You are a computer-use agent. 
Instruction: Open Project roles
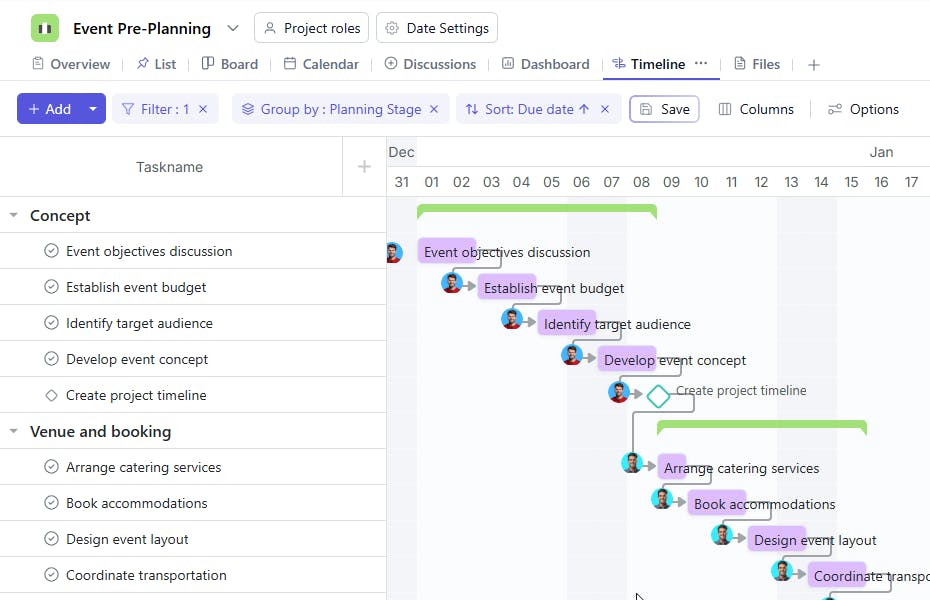coord(312,28)
